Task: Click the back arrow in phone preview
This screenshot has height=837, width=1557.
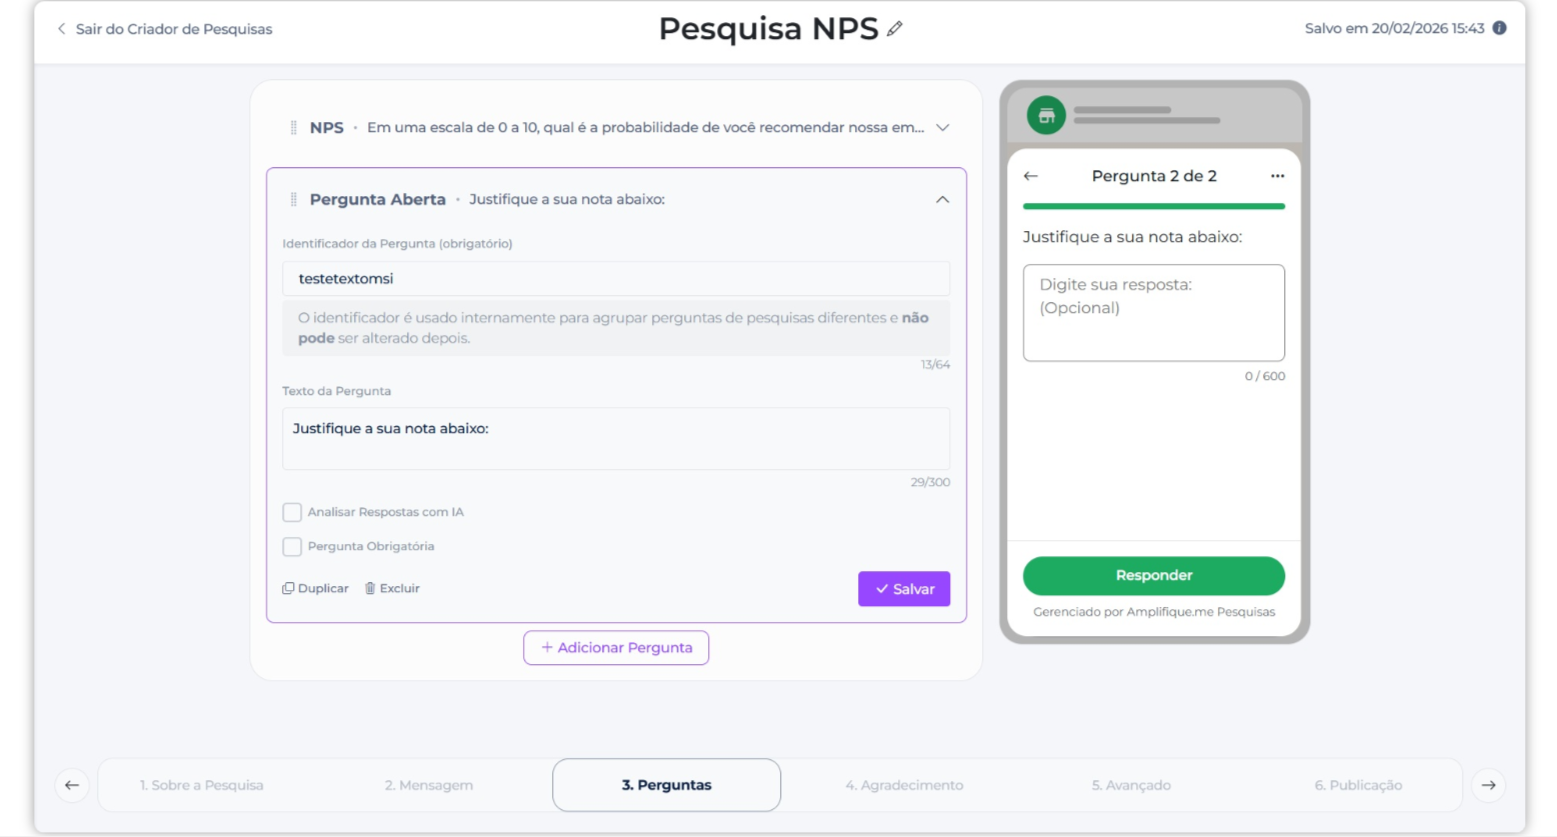Action: click(1031, 176)
